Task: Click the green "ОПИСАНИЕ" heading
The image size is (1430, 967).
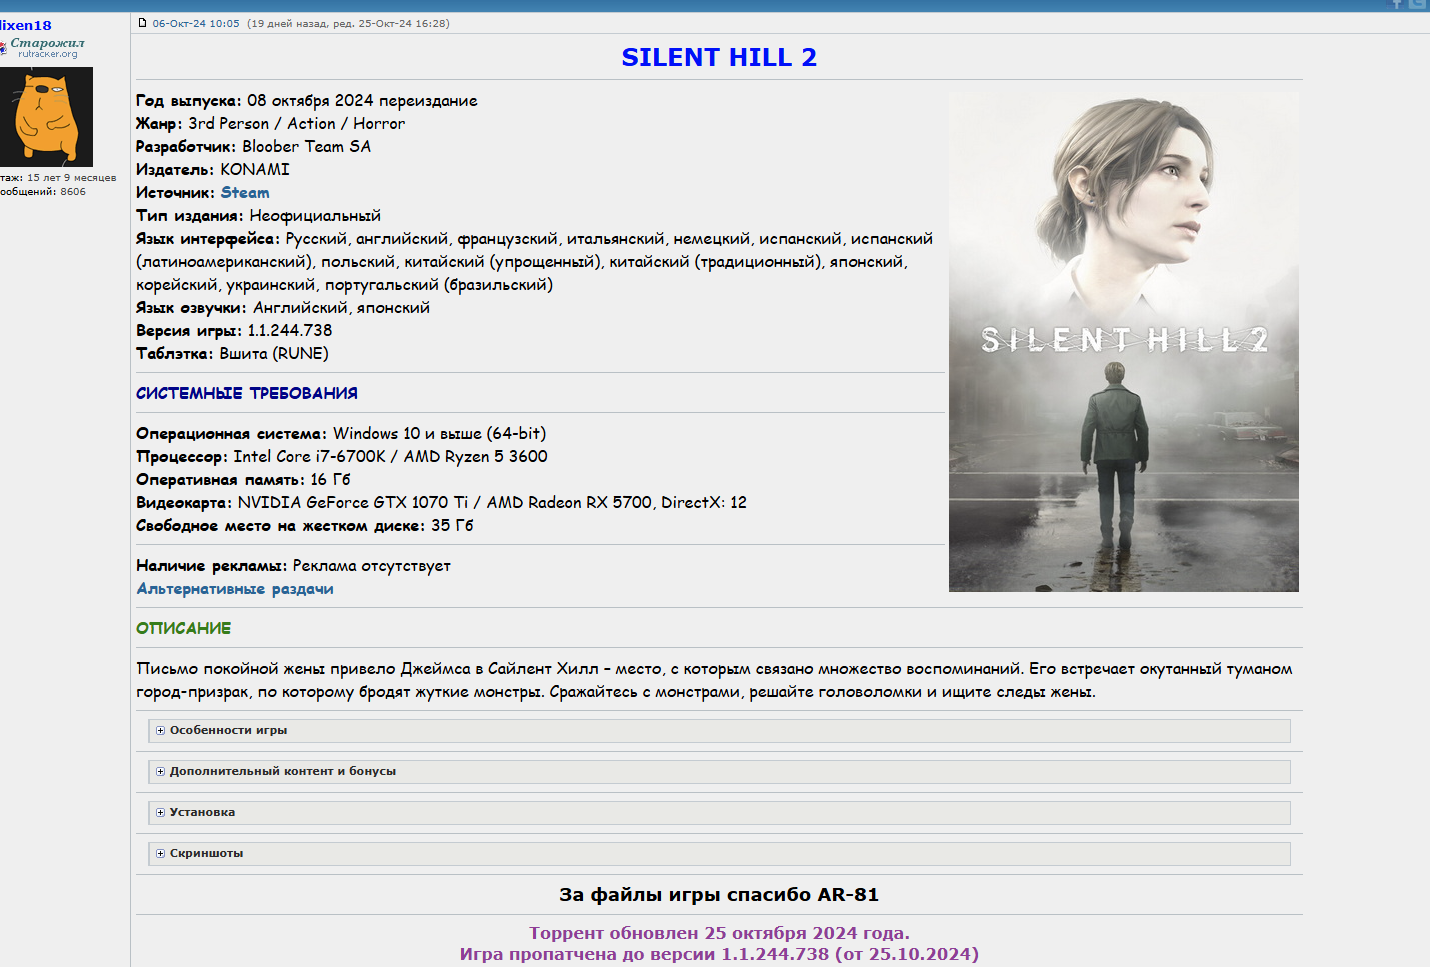Action: coord(183,629)
